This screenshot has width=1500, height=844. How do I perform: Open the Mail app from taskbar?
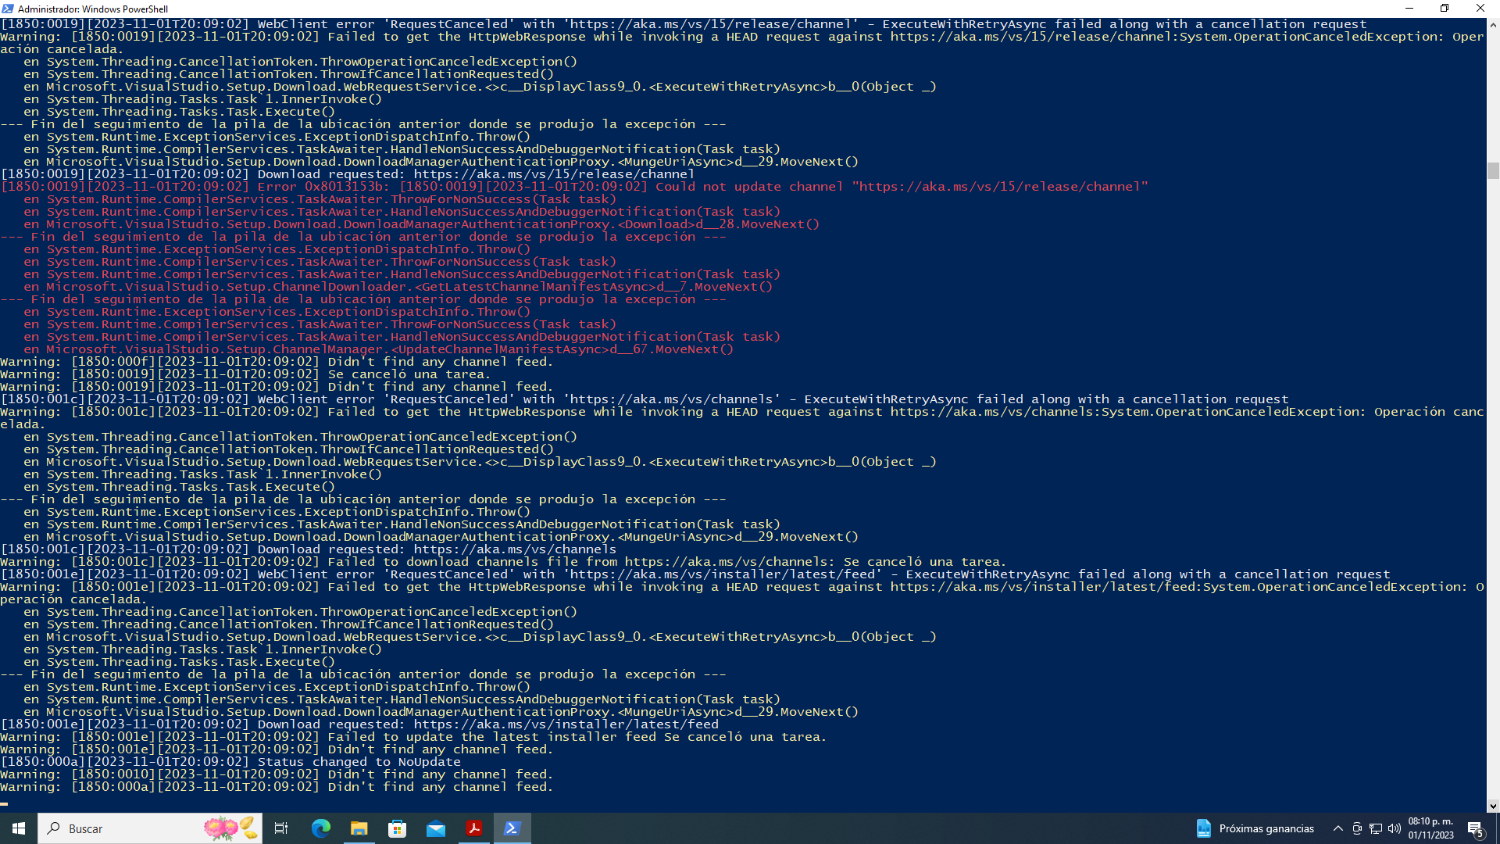click(436, 828)
